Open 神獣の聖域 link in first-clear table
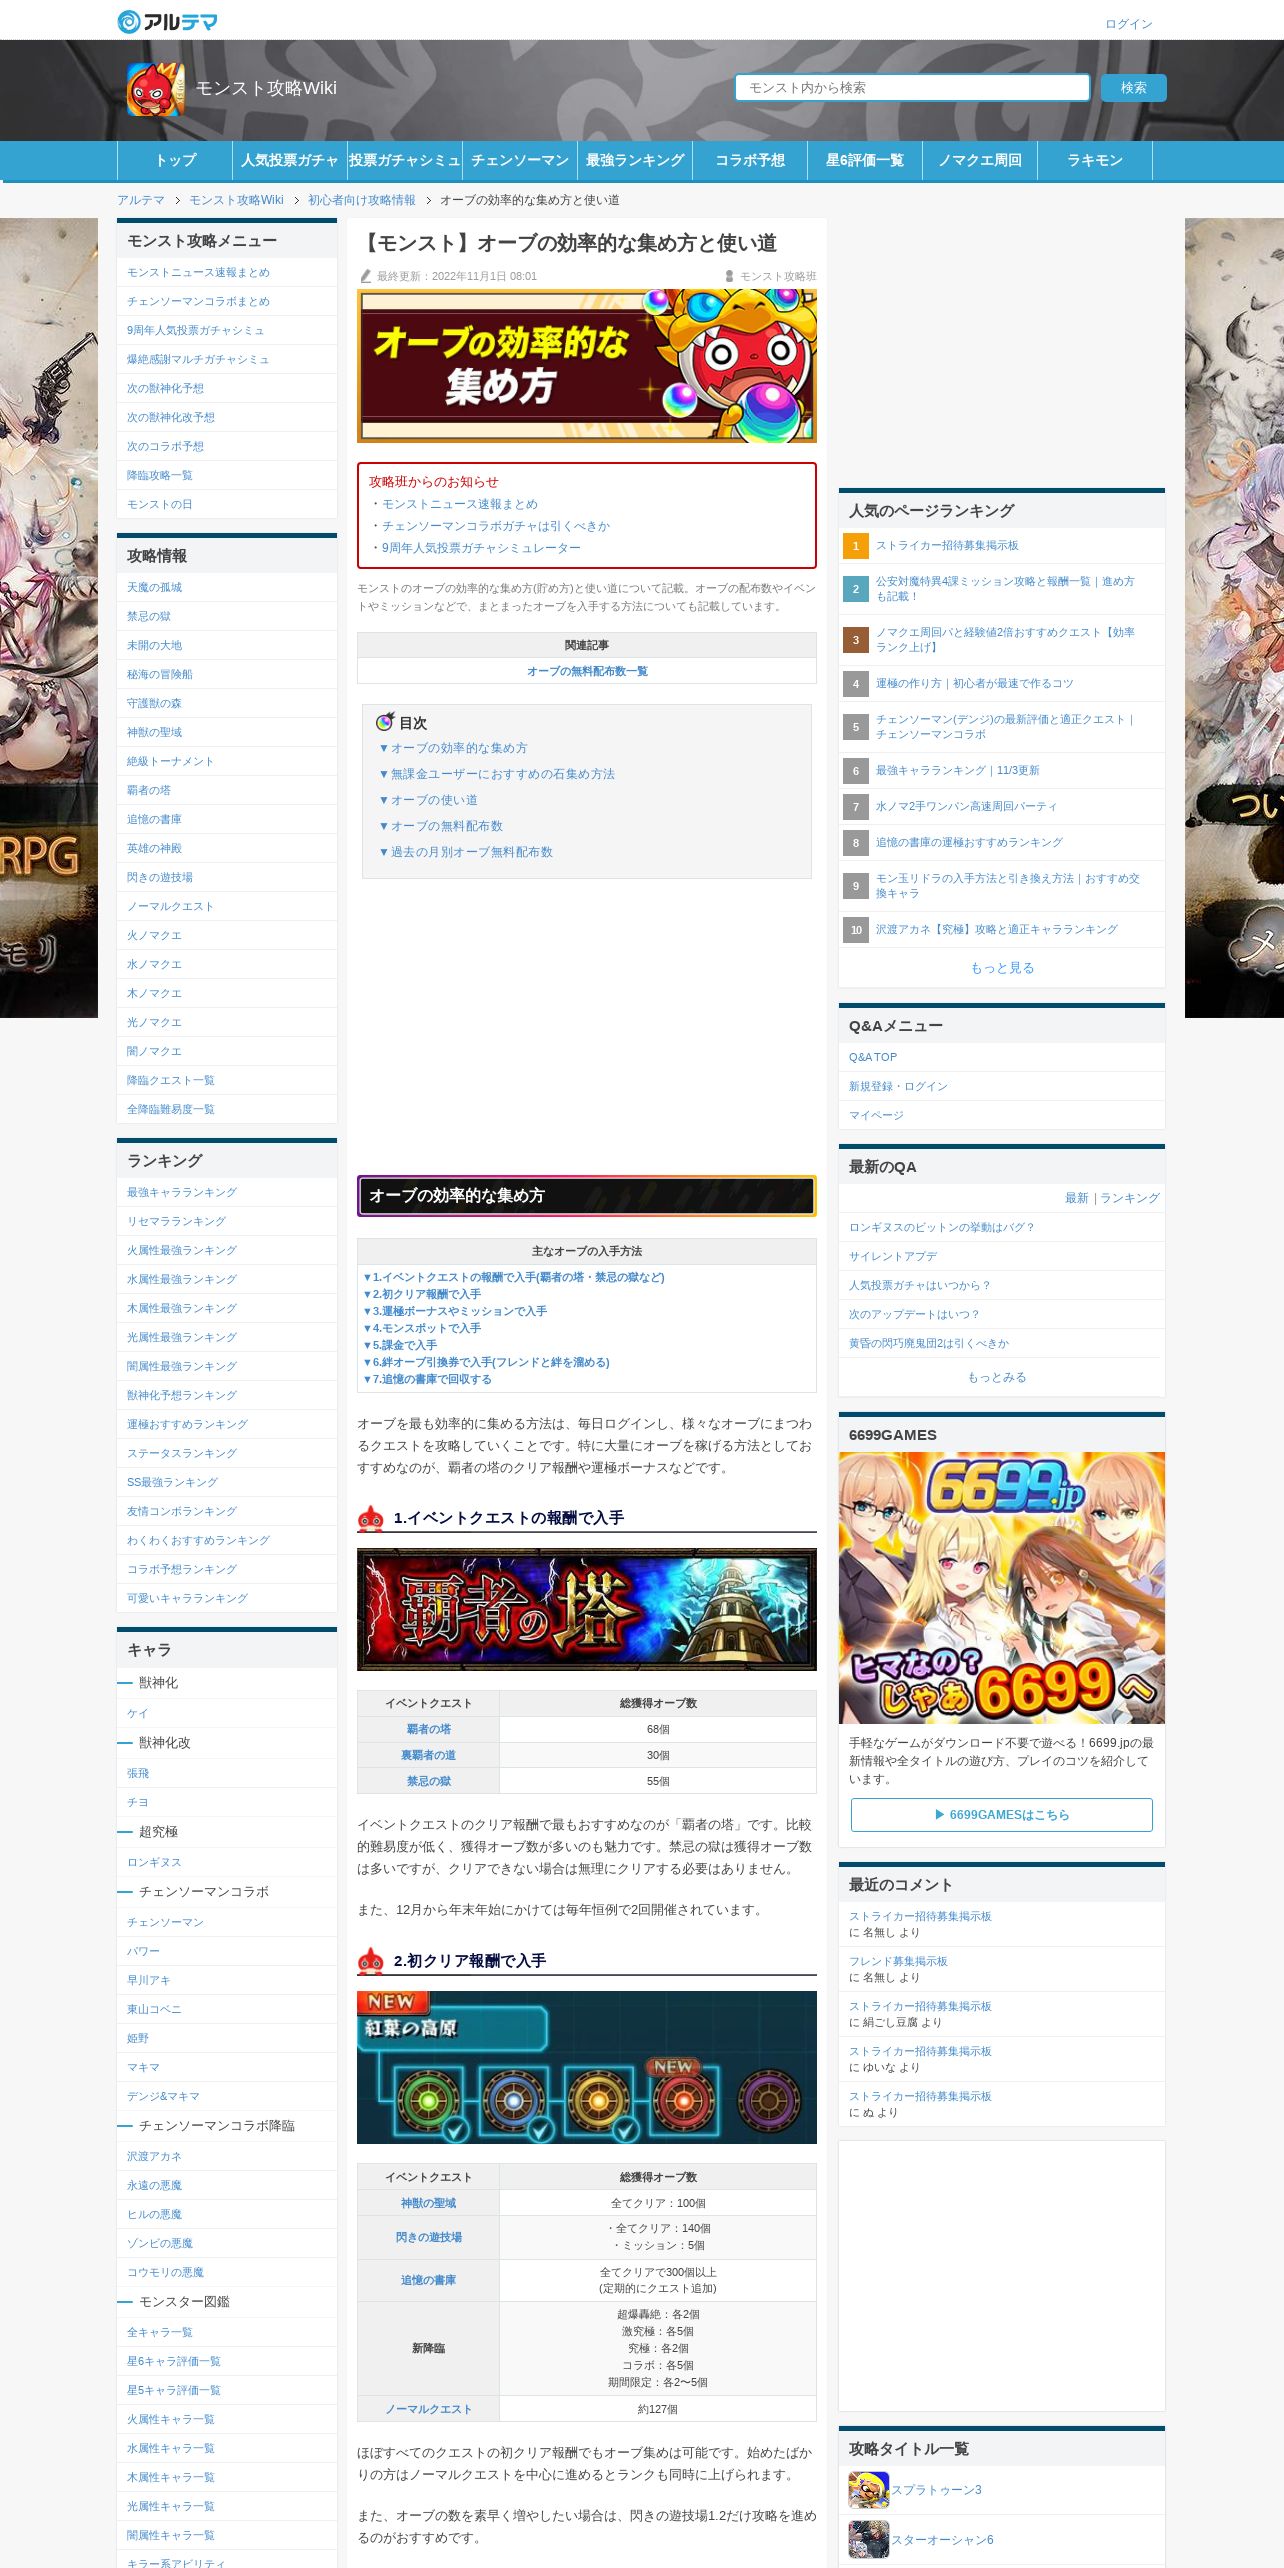The width and height of the screenshot is (1284, 2568). pos(428,2203)
